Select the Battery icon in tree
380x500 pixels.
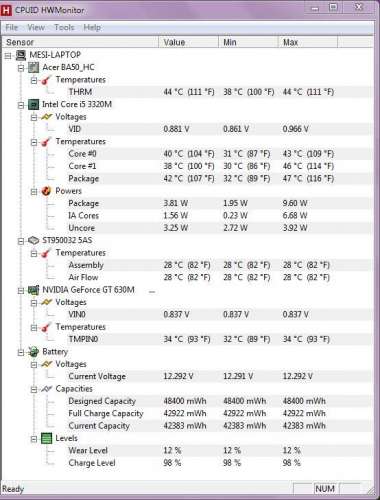33,352
